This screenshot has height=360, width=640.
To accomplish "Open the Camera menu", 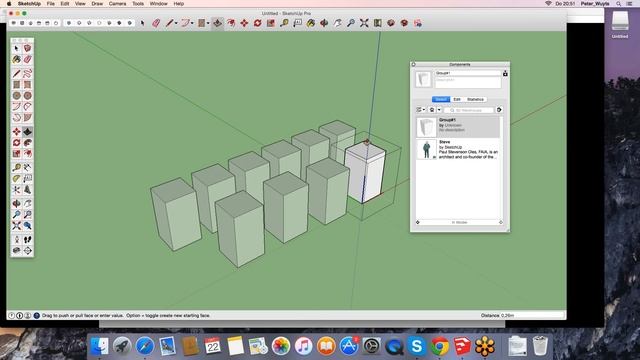I will coord(117,4).
